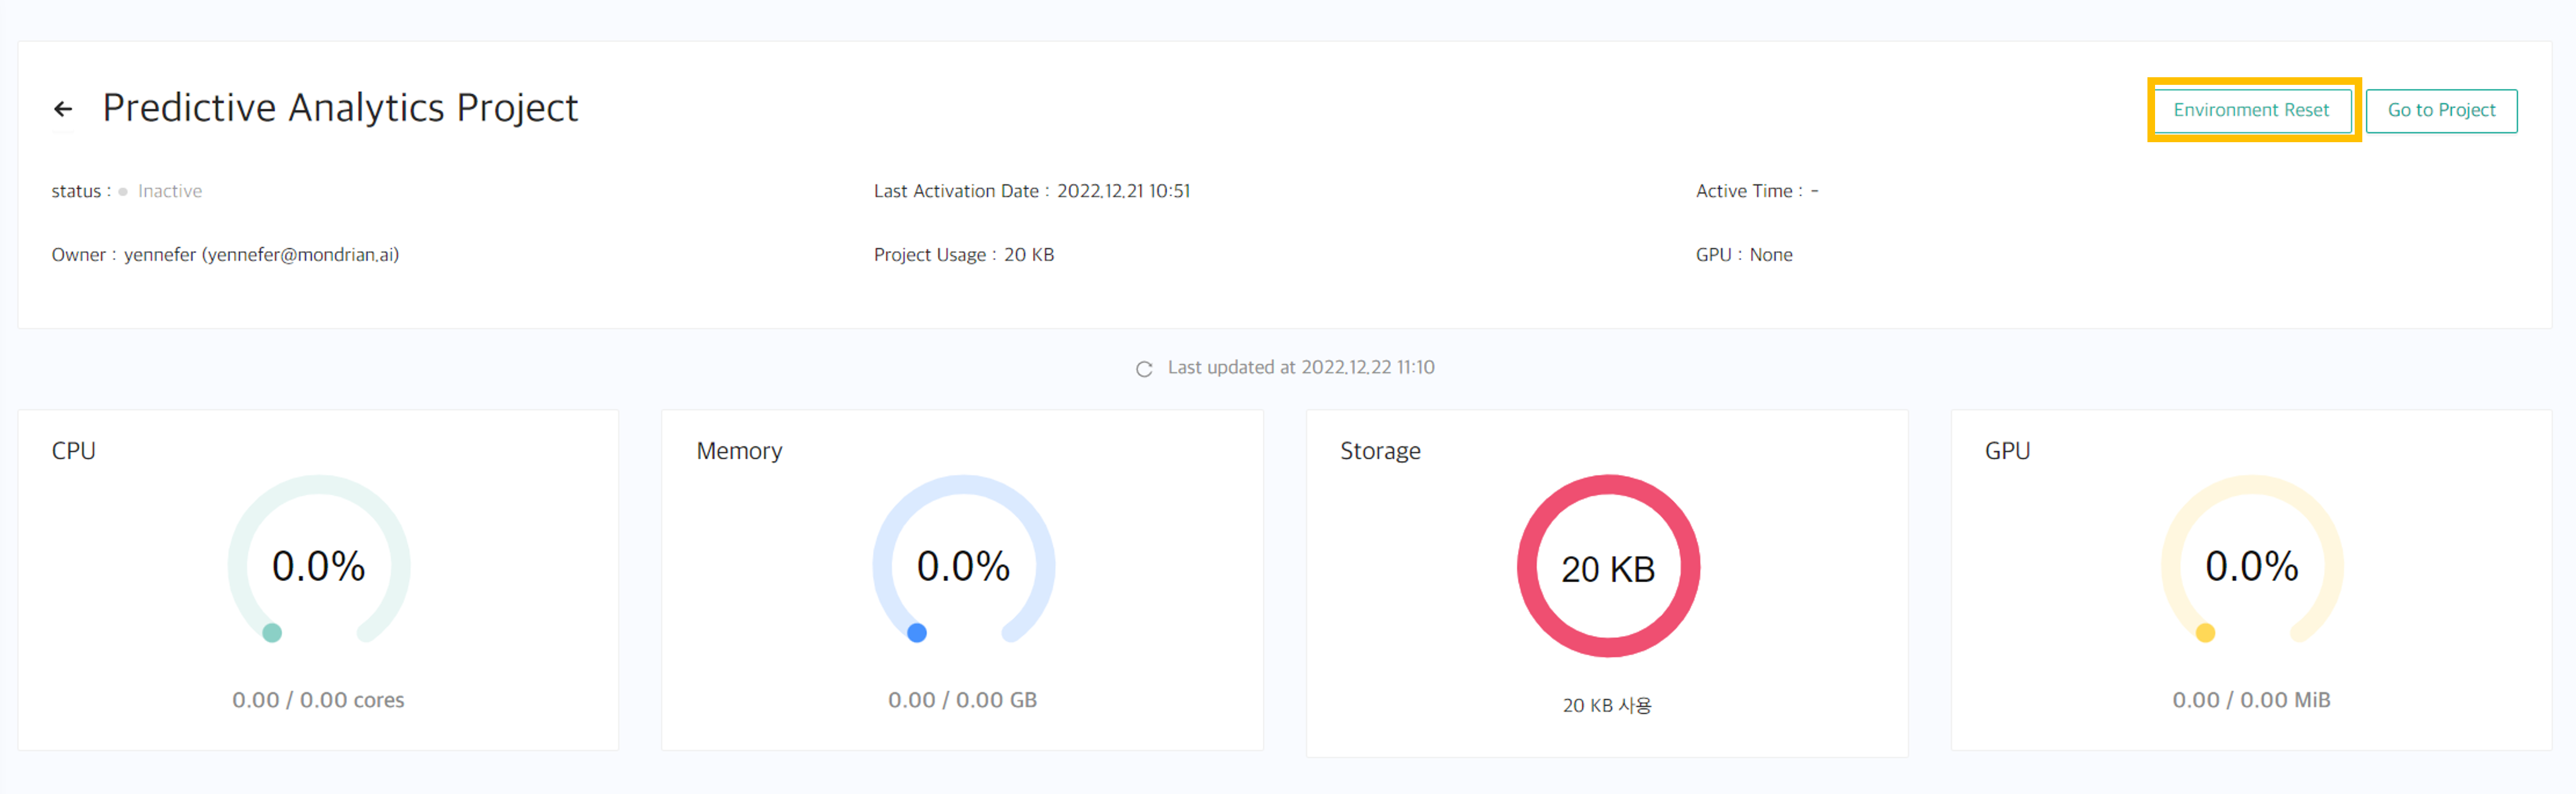The image size is (2576, 794).
Task: Click the Project Usage 20 KB text
Action: [1028, 255]
